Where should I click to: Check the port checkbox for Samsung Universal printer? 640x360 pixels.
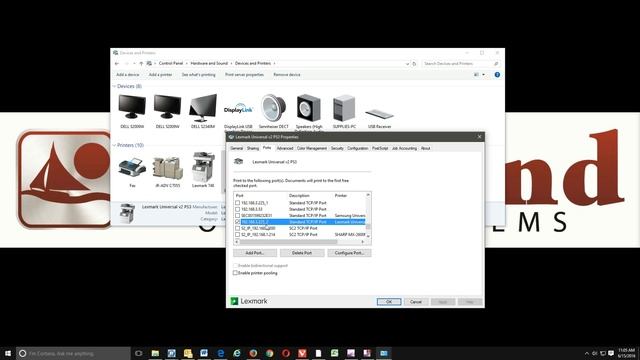(x=238, y=216)
